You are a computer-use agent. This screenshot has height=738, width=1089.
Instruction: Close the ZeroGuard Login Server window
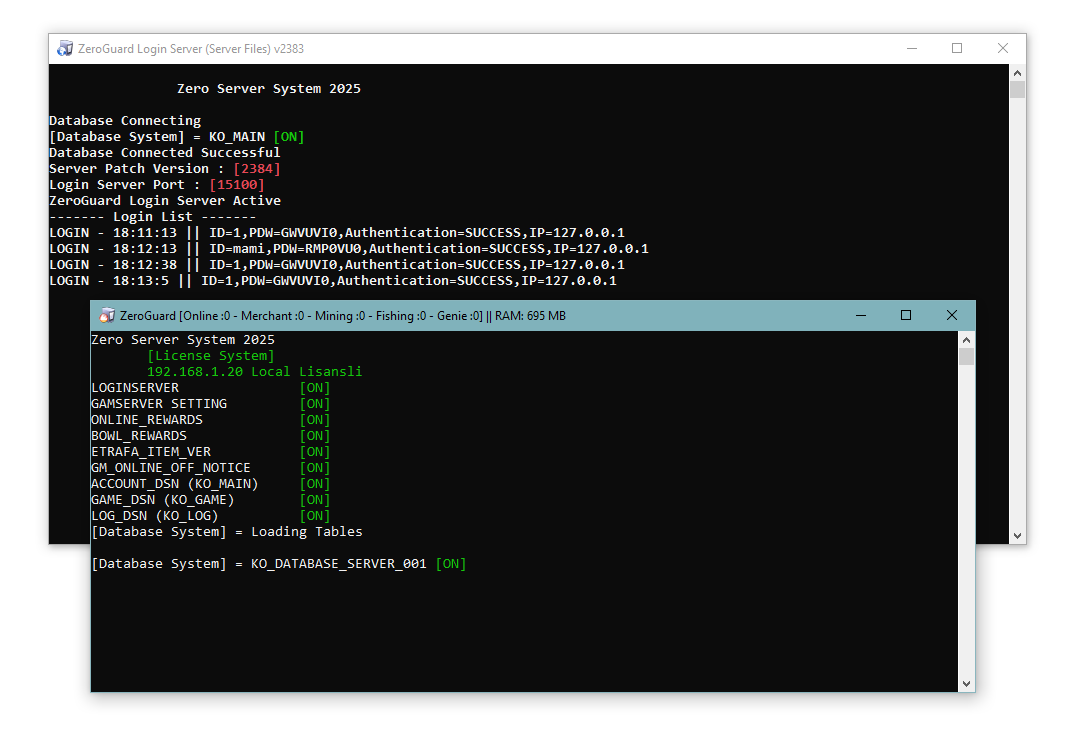pos(1003,48)
